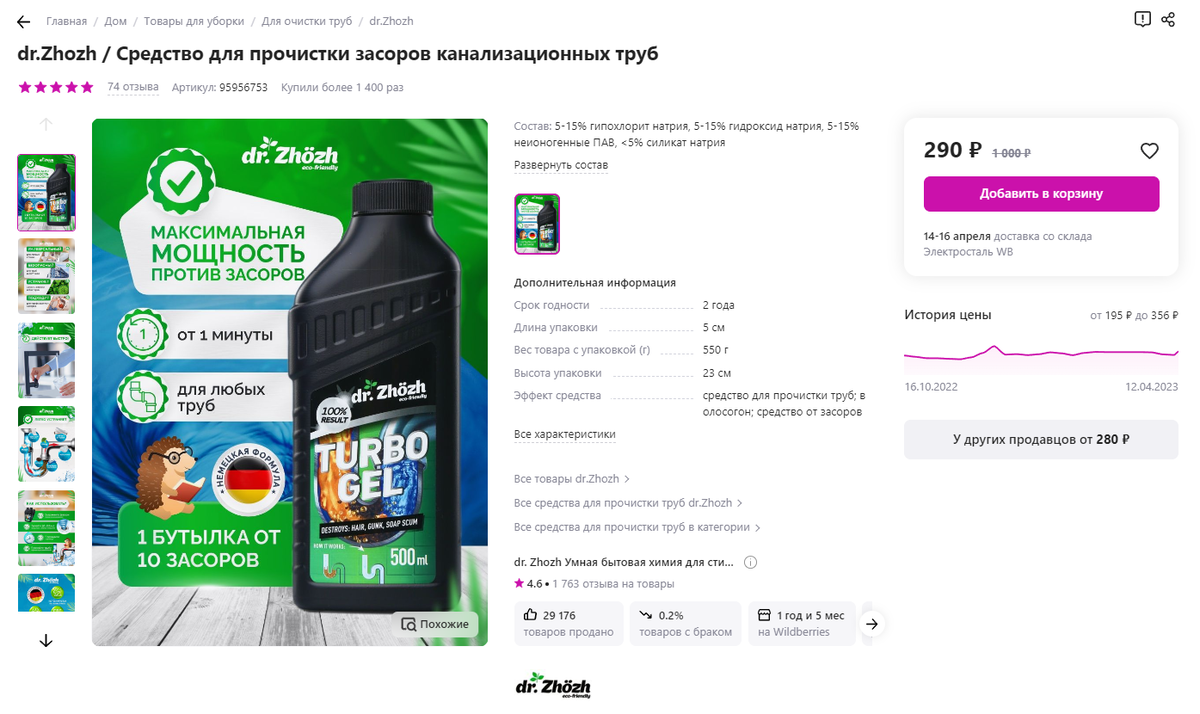Click the report issue speech-bubble icon

1142,19
